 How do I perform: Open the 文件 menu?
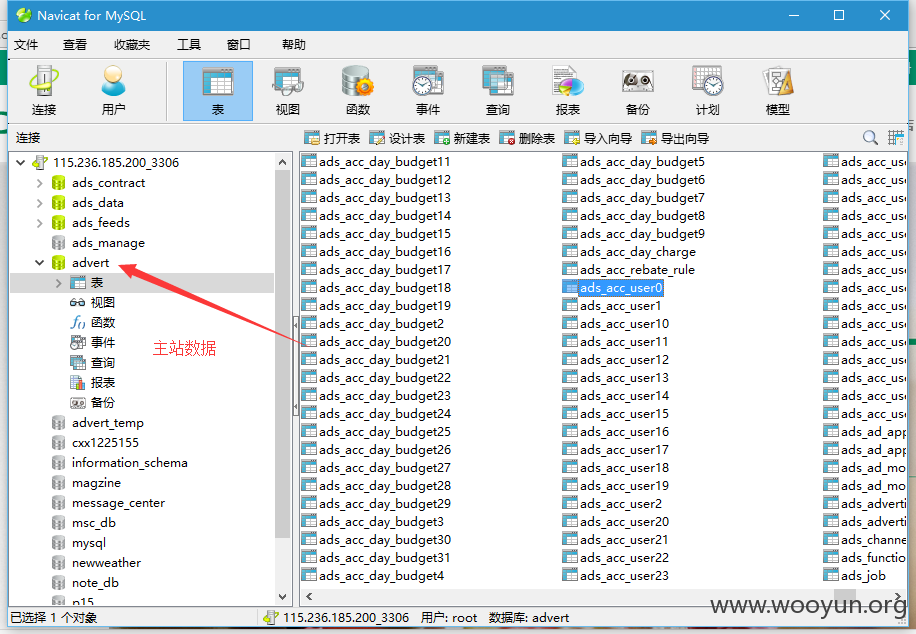pyautogui.click(x=26, y=44)
